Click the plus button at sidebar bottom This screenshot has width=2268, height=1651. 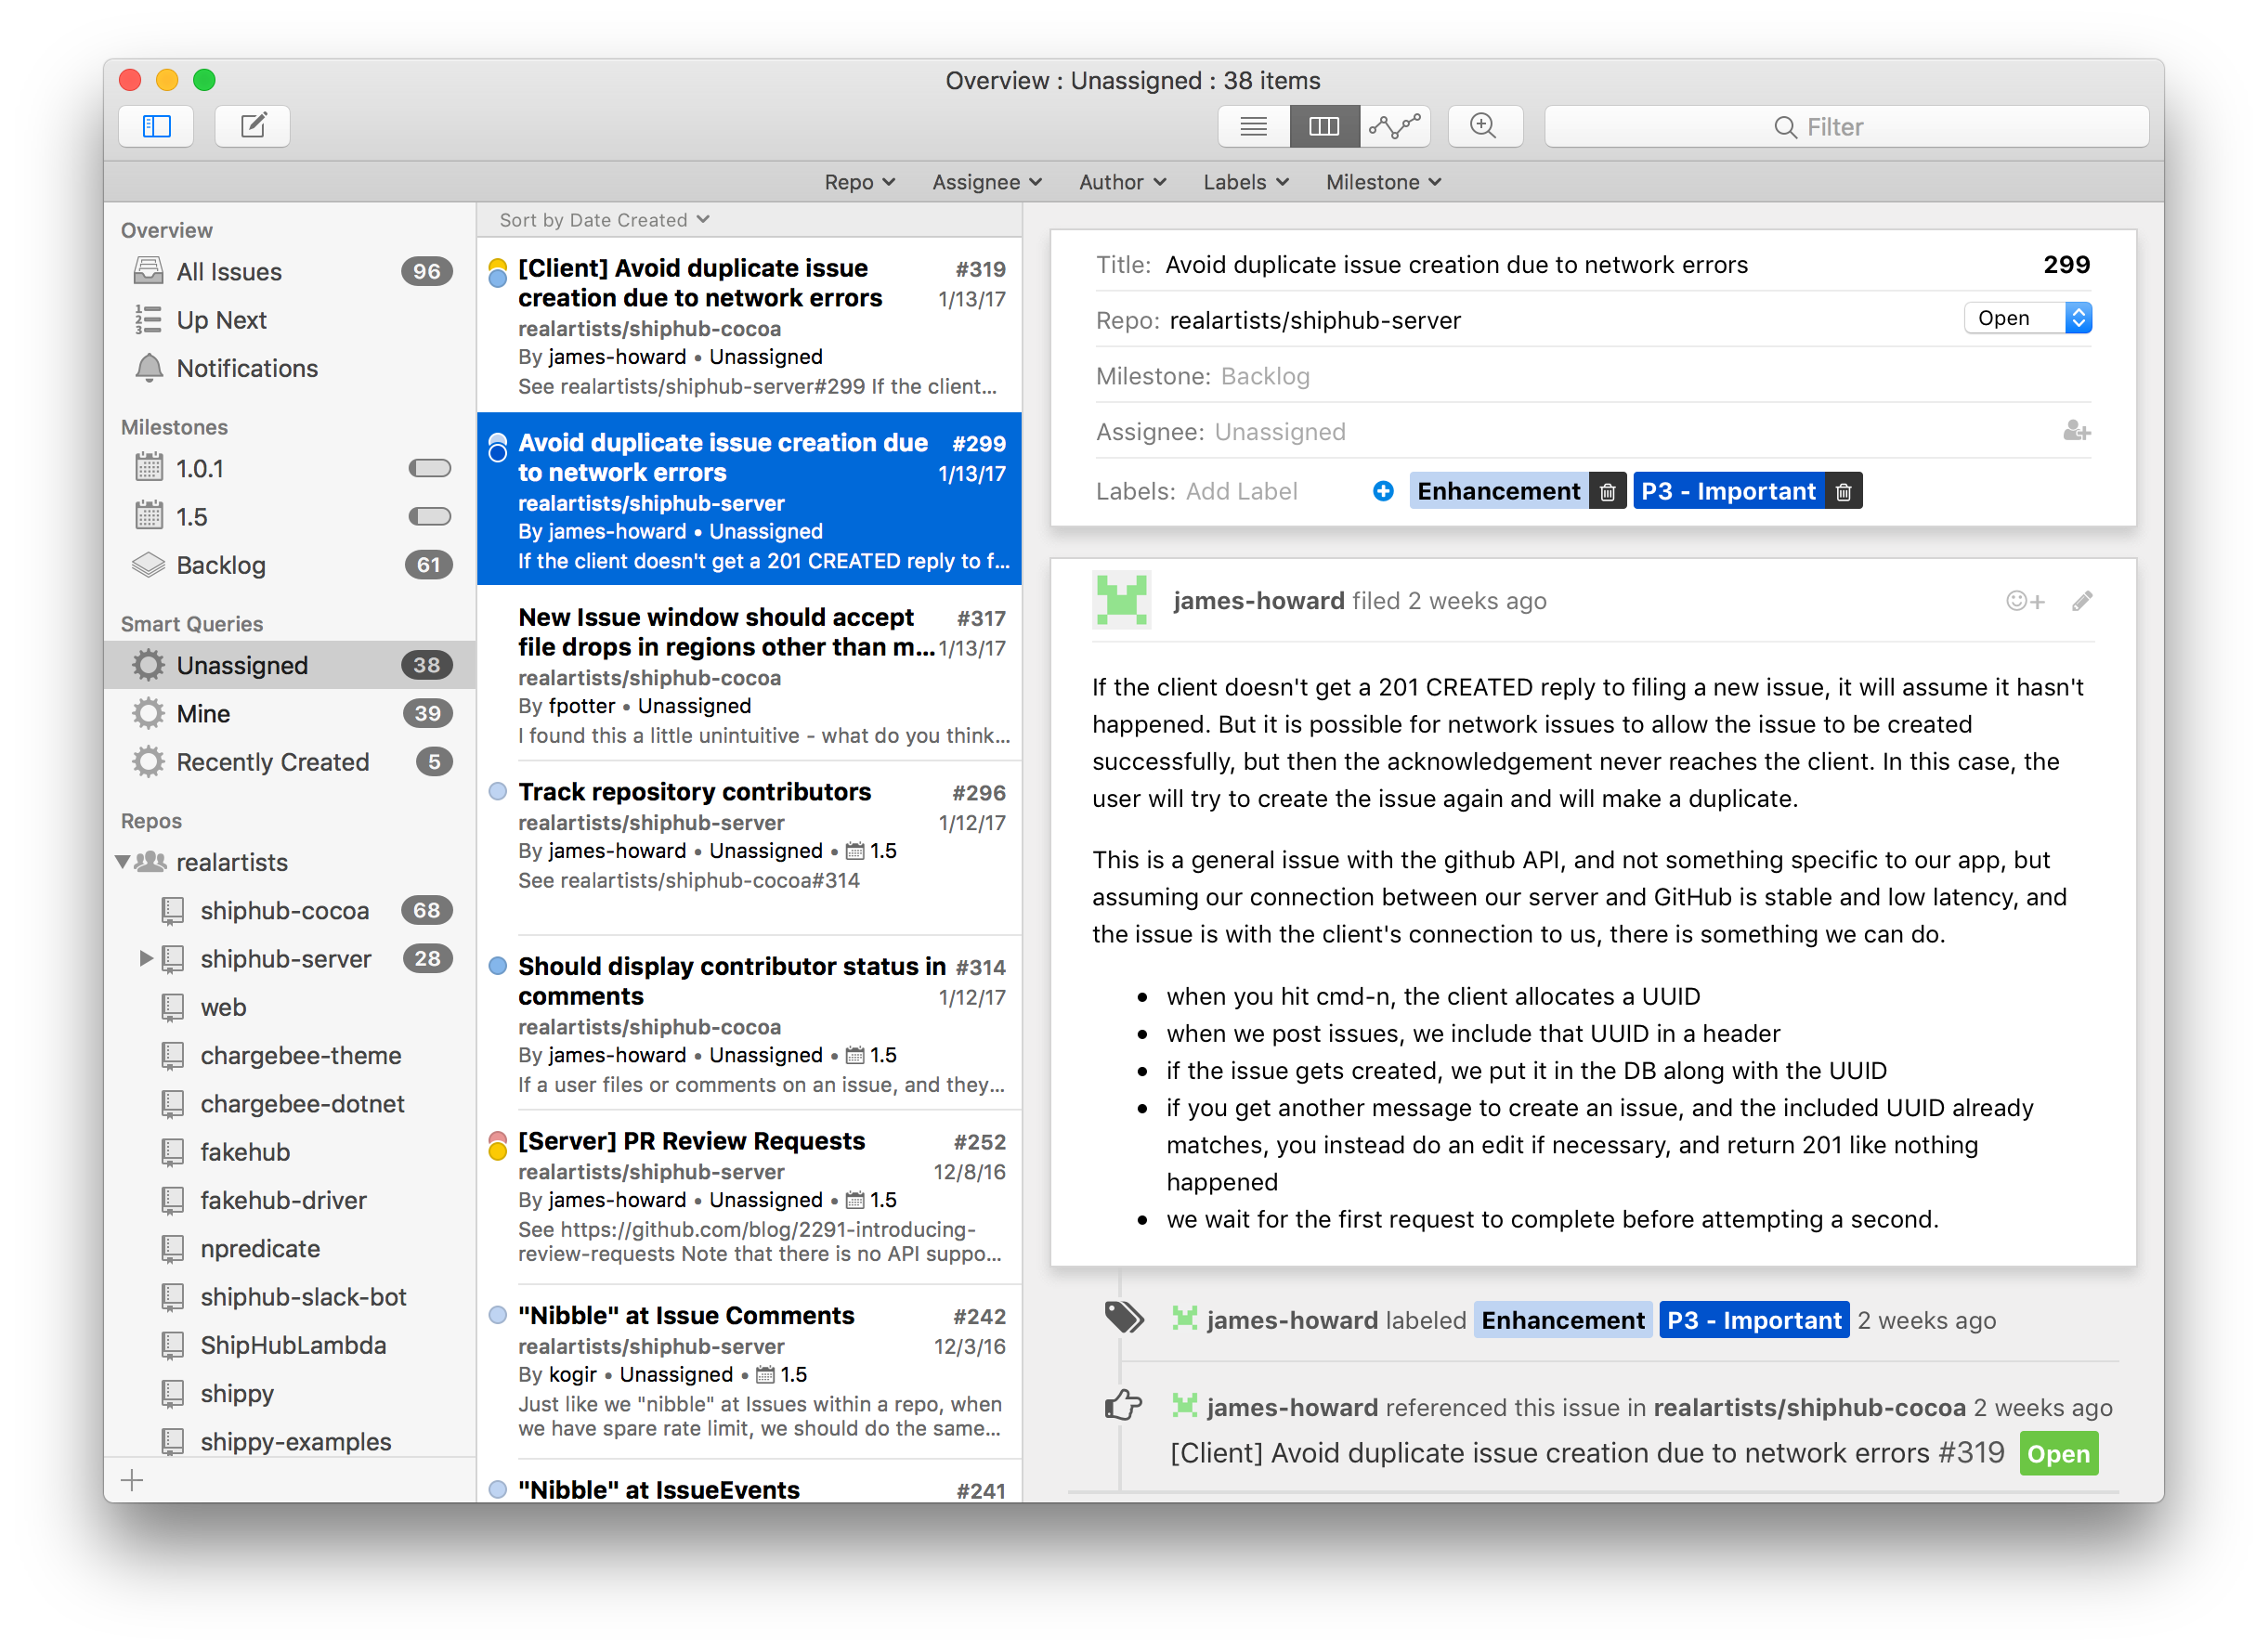(132, 1480)
